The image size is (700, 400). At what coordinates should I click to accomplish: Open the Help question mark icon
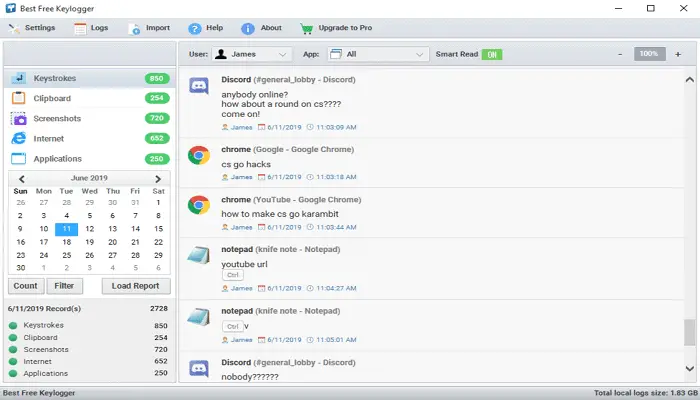[195, 29]
